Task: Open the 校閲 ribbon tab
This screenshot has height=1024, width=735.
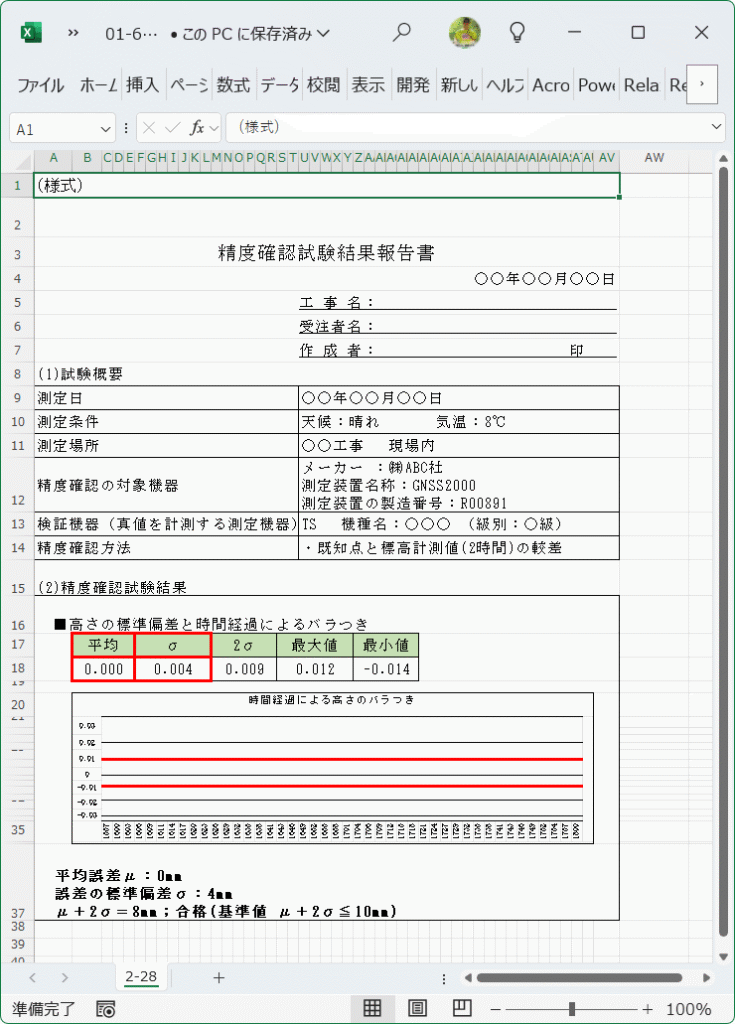Action: (323, 85)
